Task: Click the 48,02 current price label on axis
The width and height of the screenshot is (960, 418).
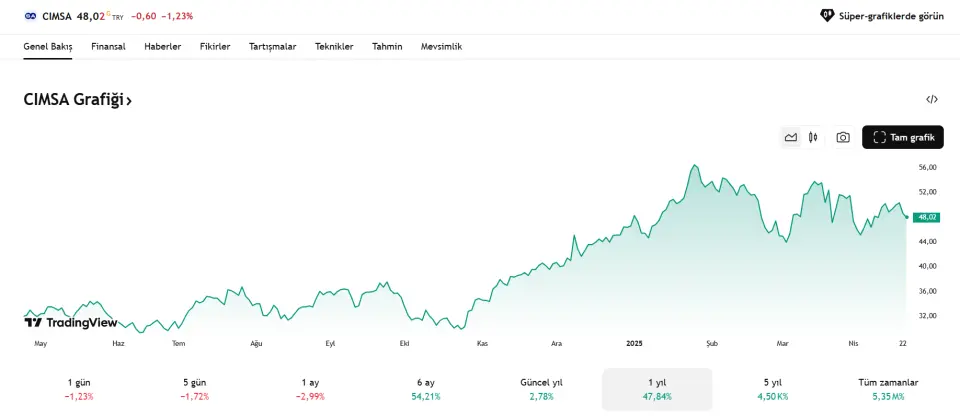Action: pos(925,217)
